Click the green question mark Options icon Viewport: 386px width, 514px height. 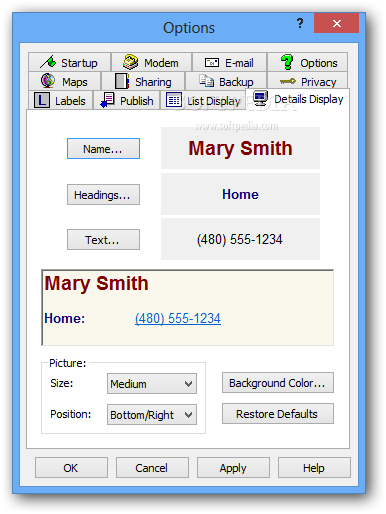pos(287,62)
